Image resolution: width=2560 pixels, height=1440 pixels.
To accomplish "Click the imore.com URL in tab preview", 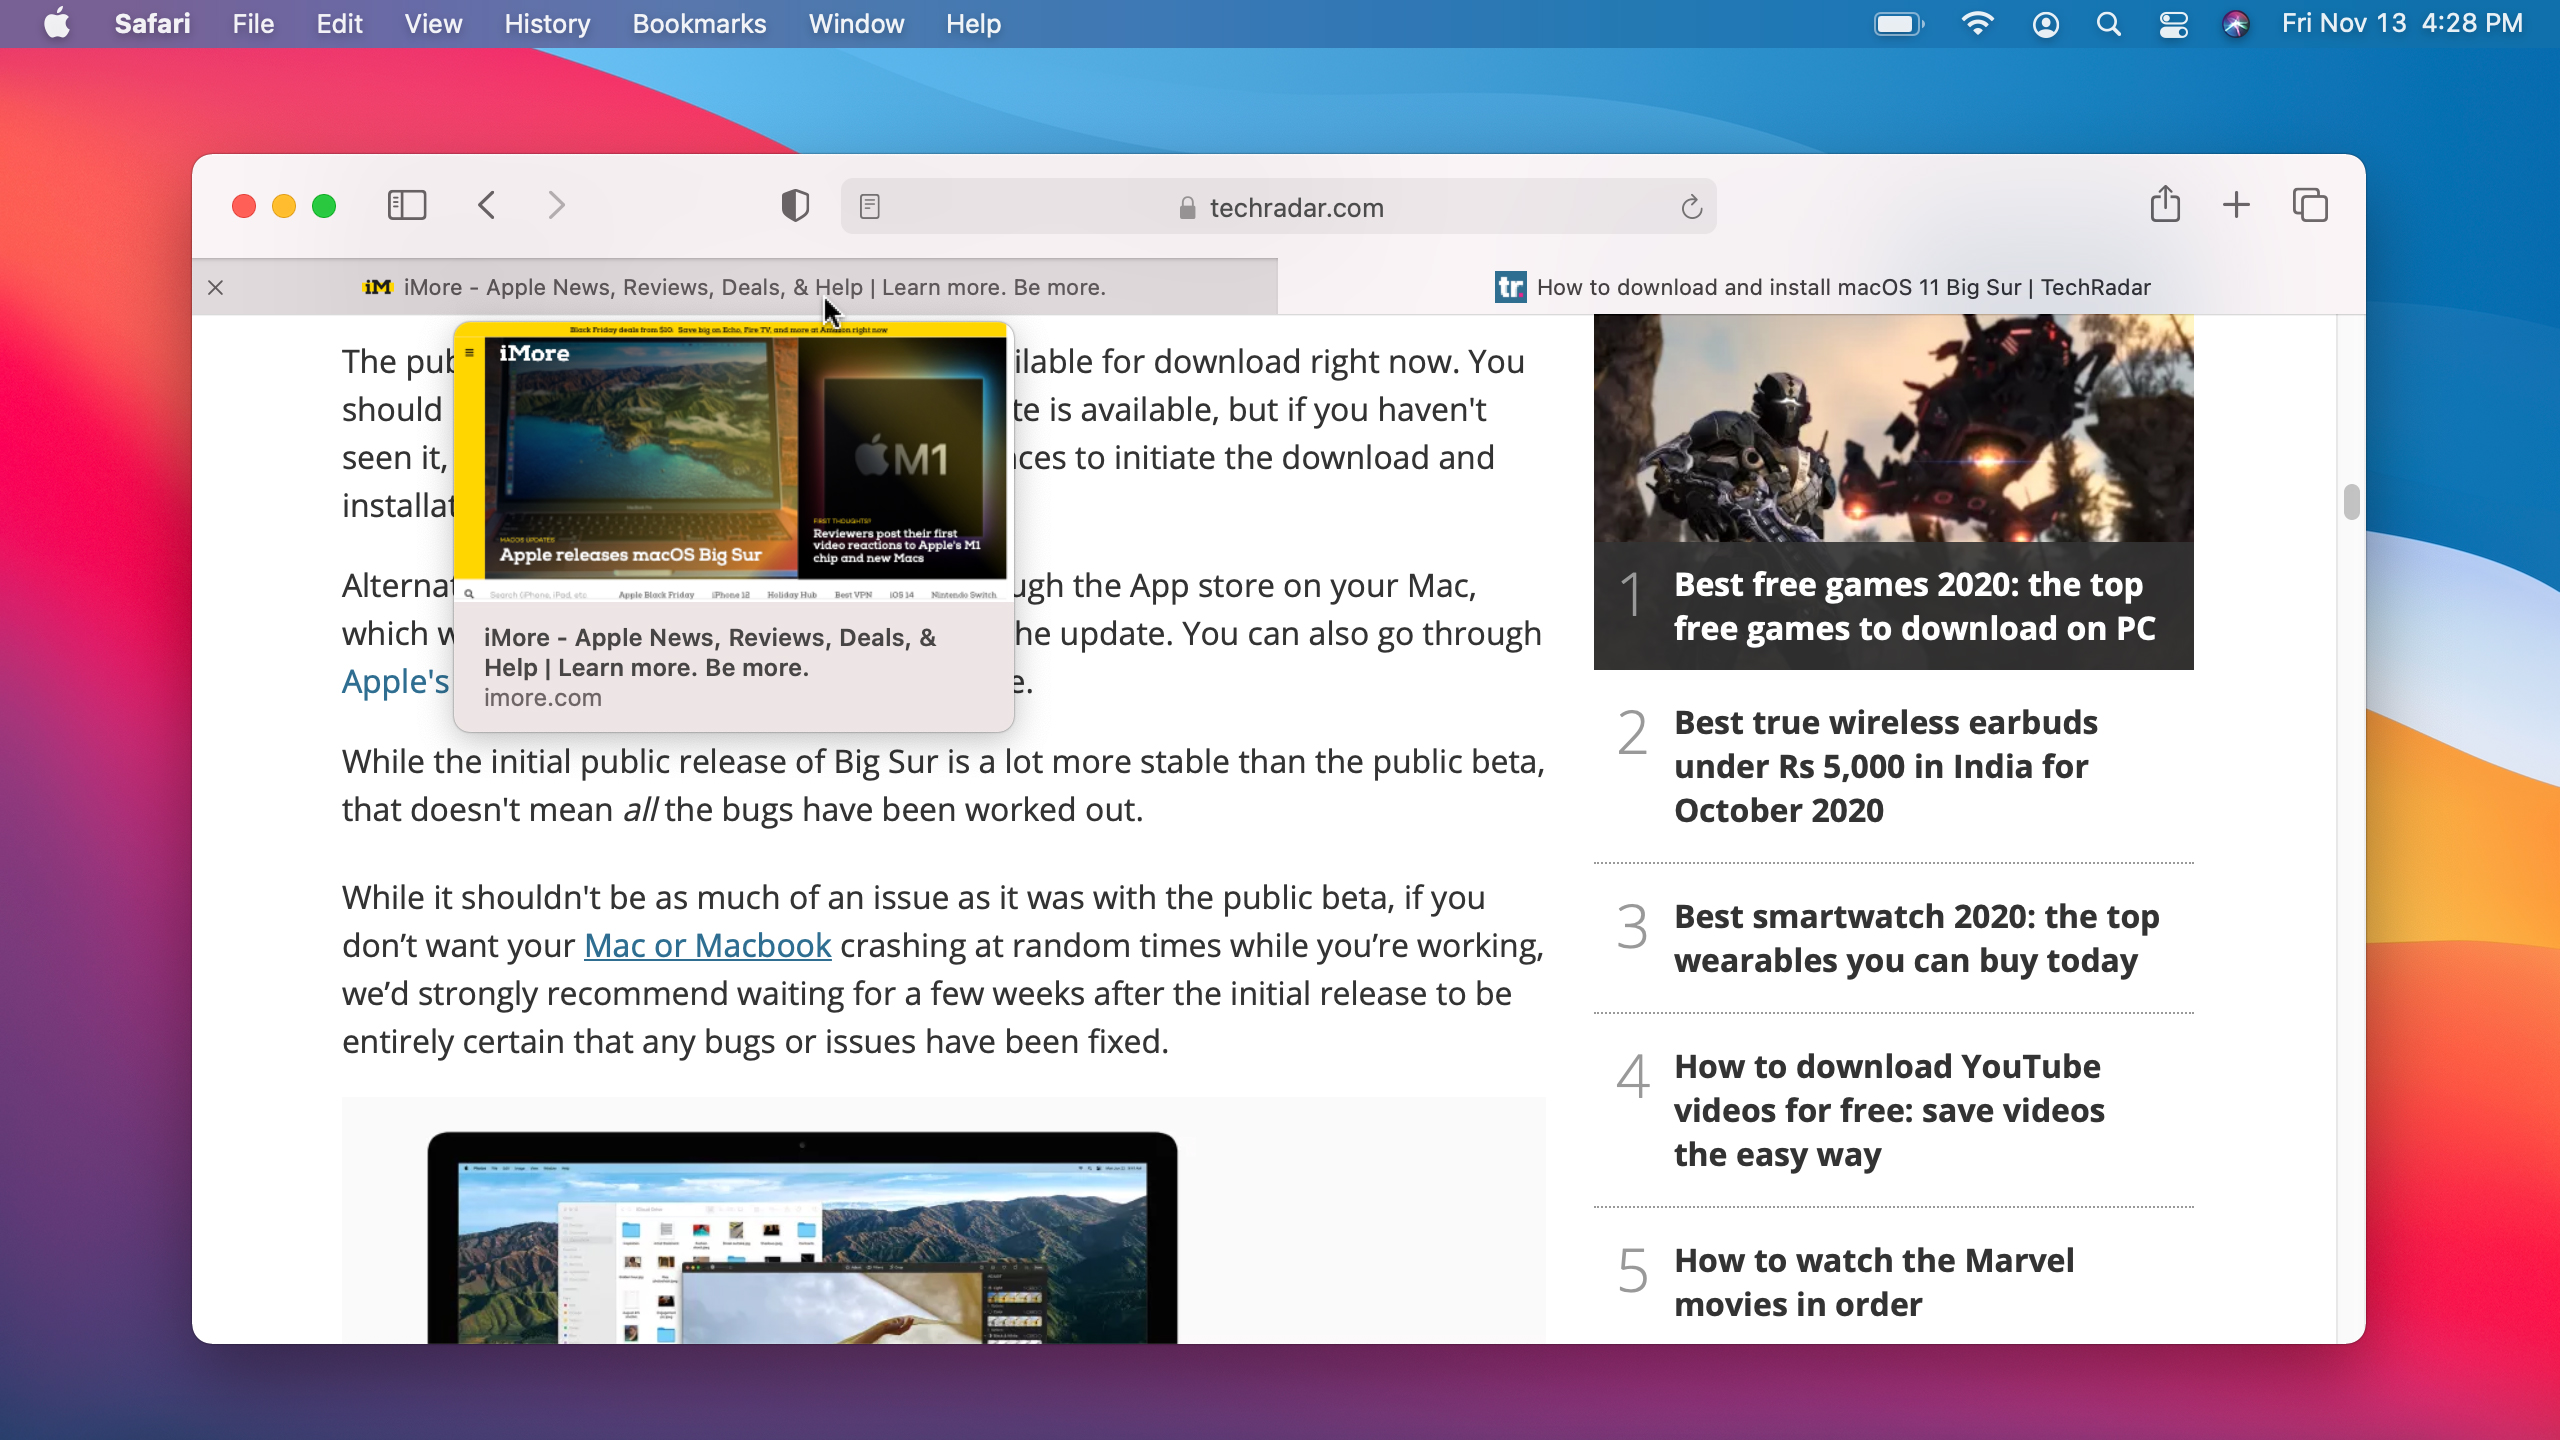I will (x=543, y=698).
